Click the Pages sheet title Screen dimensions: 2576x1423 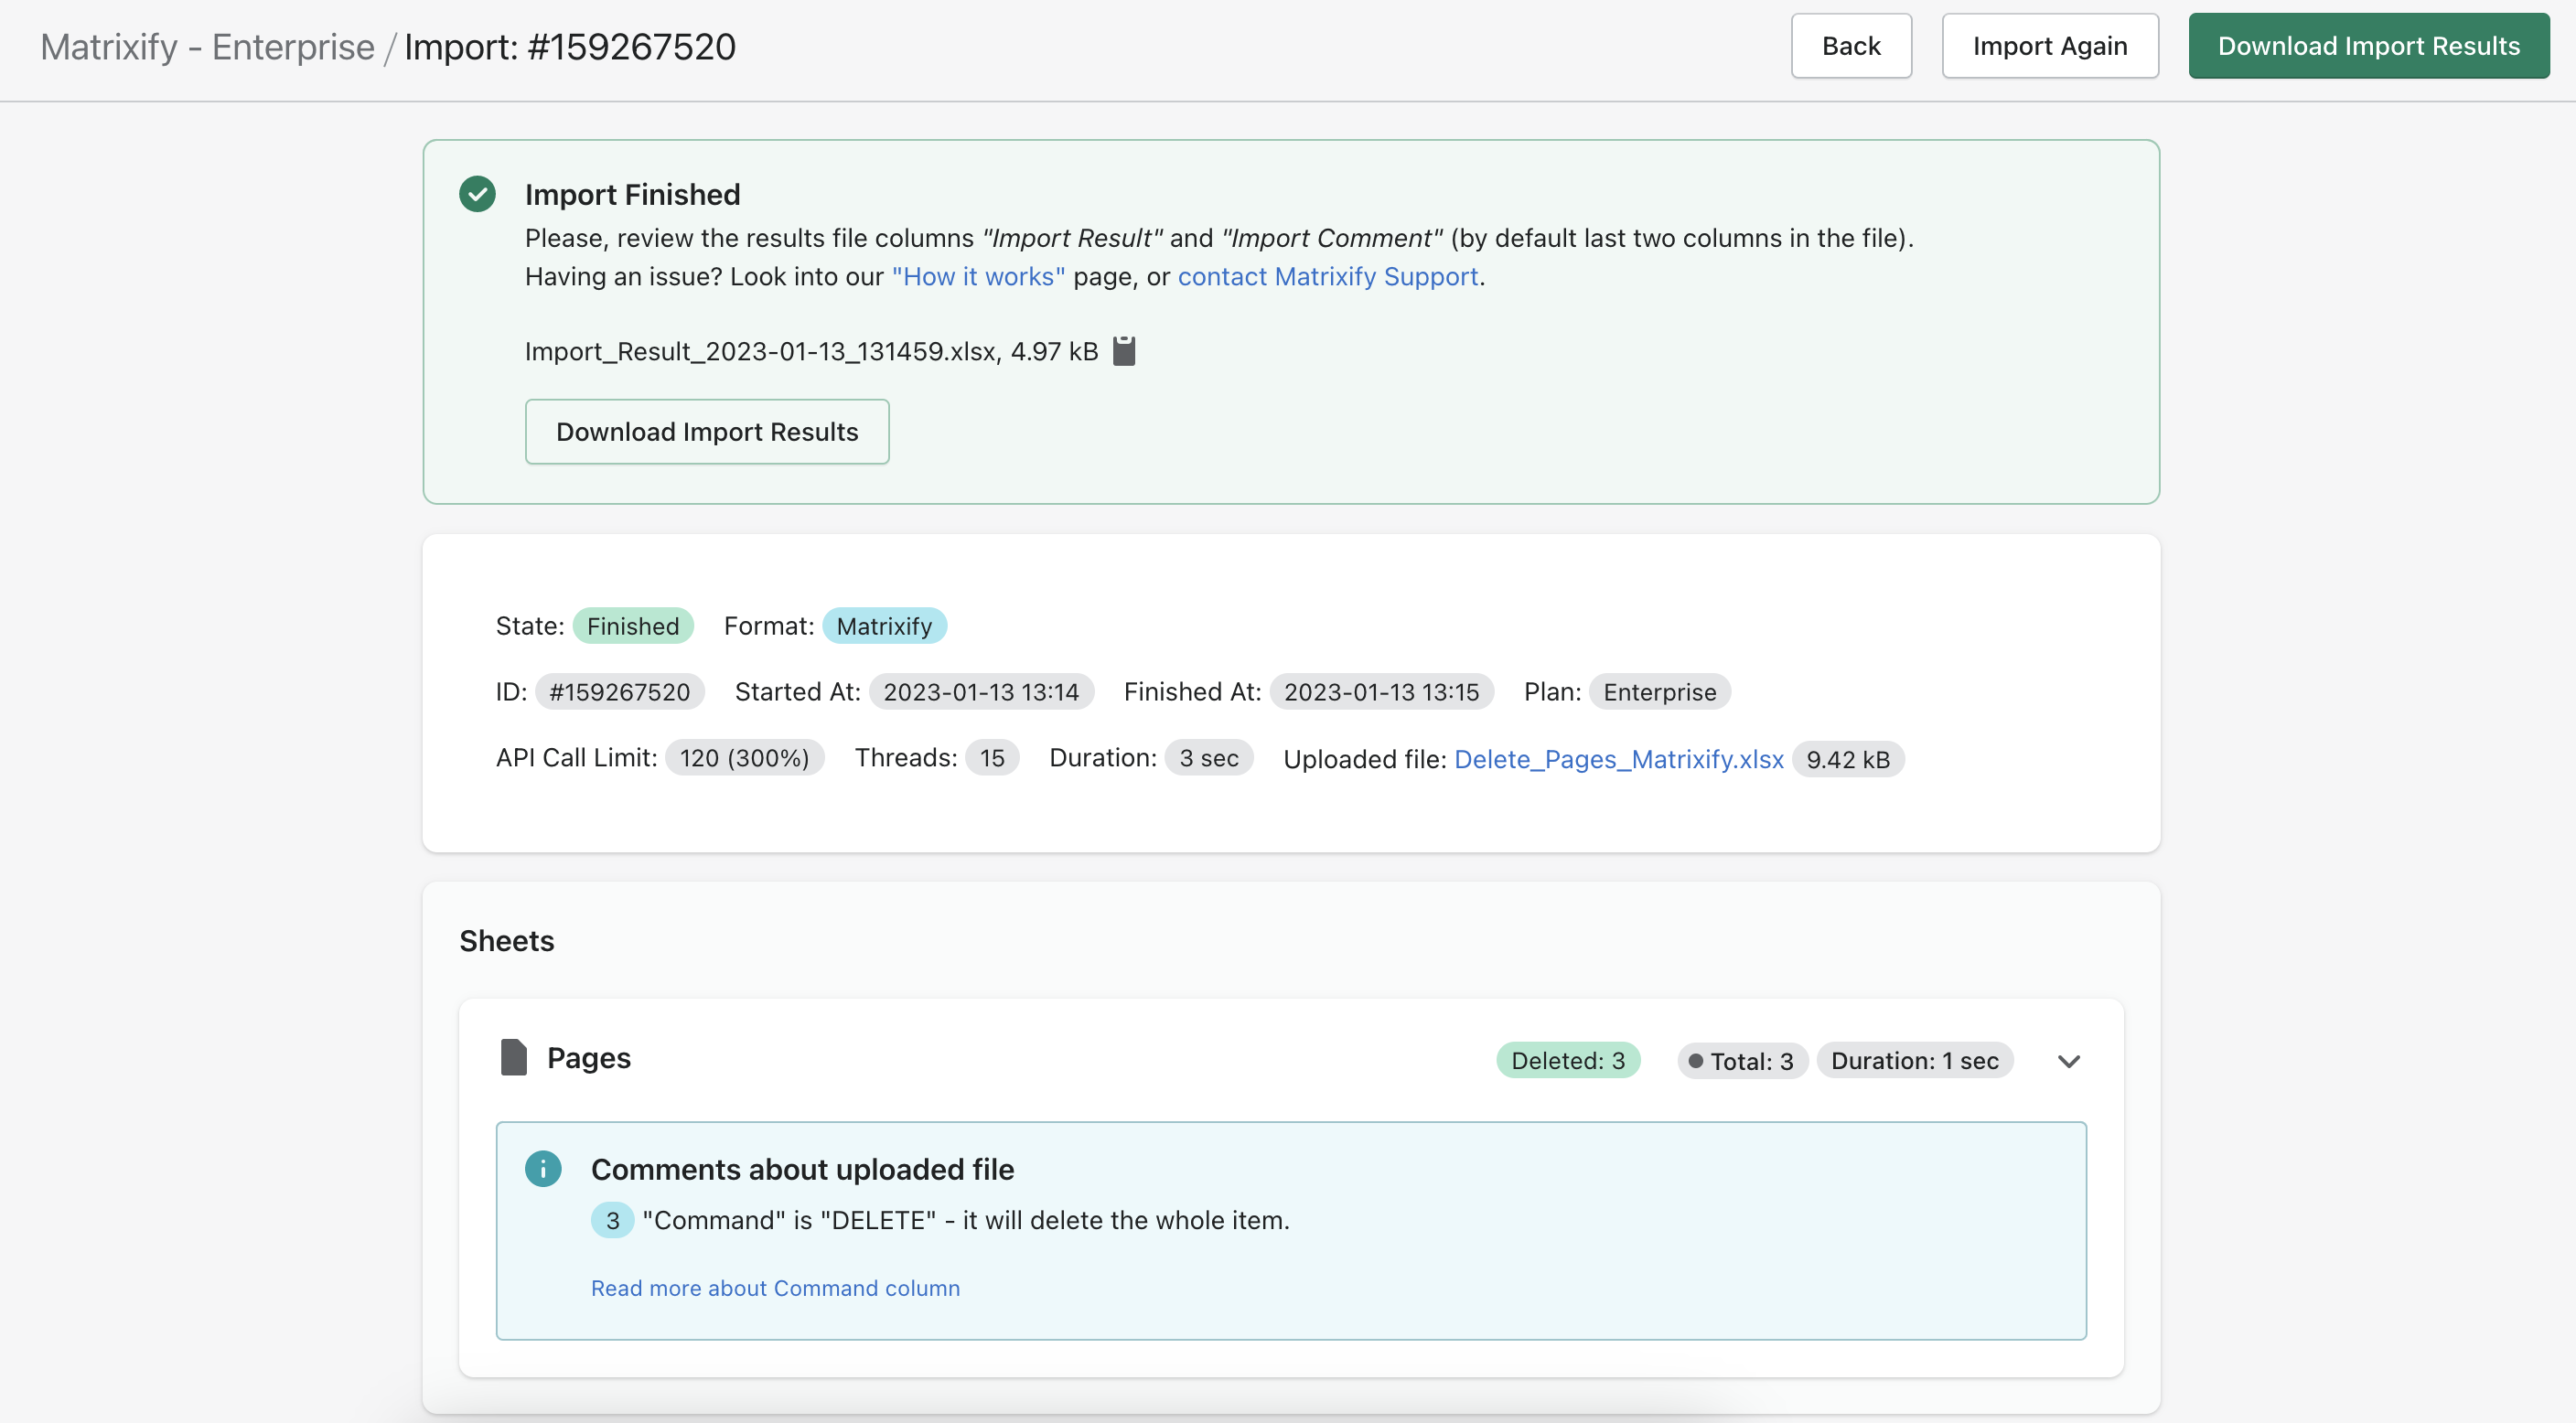[x=588, y=1058]
